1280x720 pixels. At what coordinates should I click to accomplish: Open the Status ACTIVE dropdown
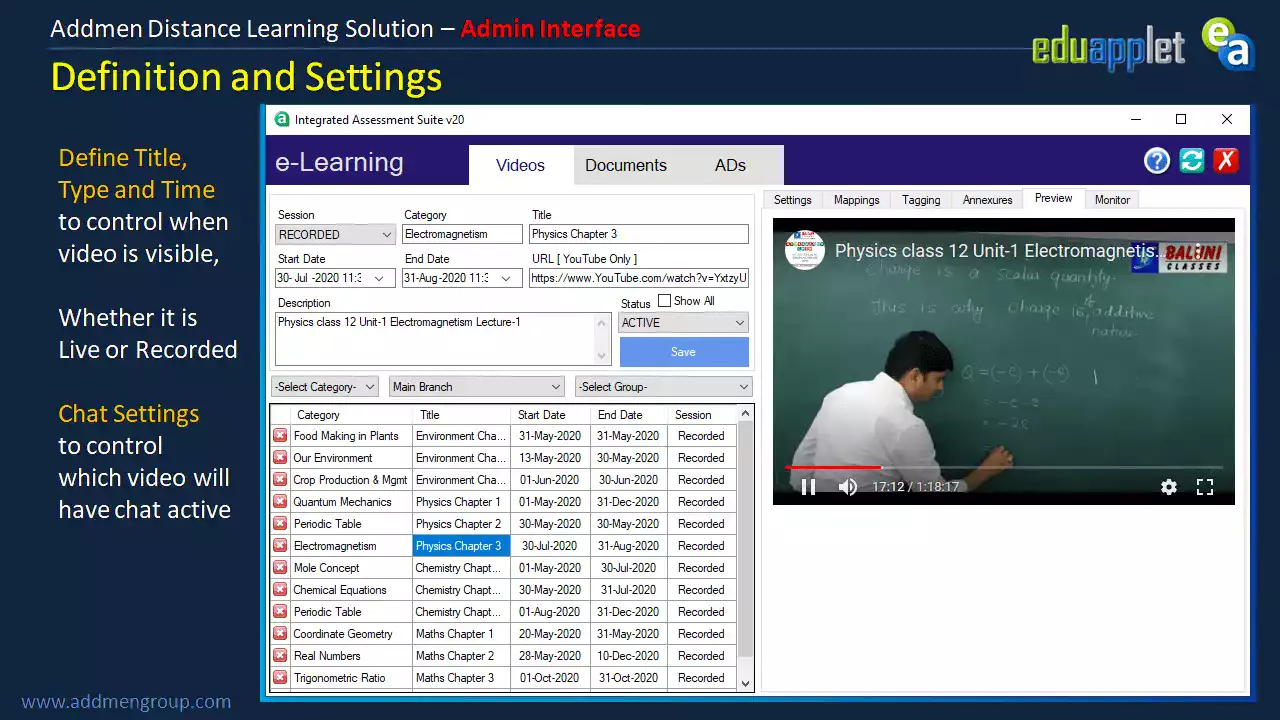740,323
